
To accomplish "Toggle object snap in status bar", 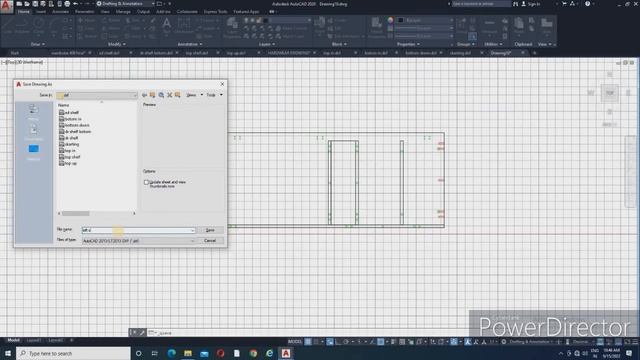I will (380, 342).
